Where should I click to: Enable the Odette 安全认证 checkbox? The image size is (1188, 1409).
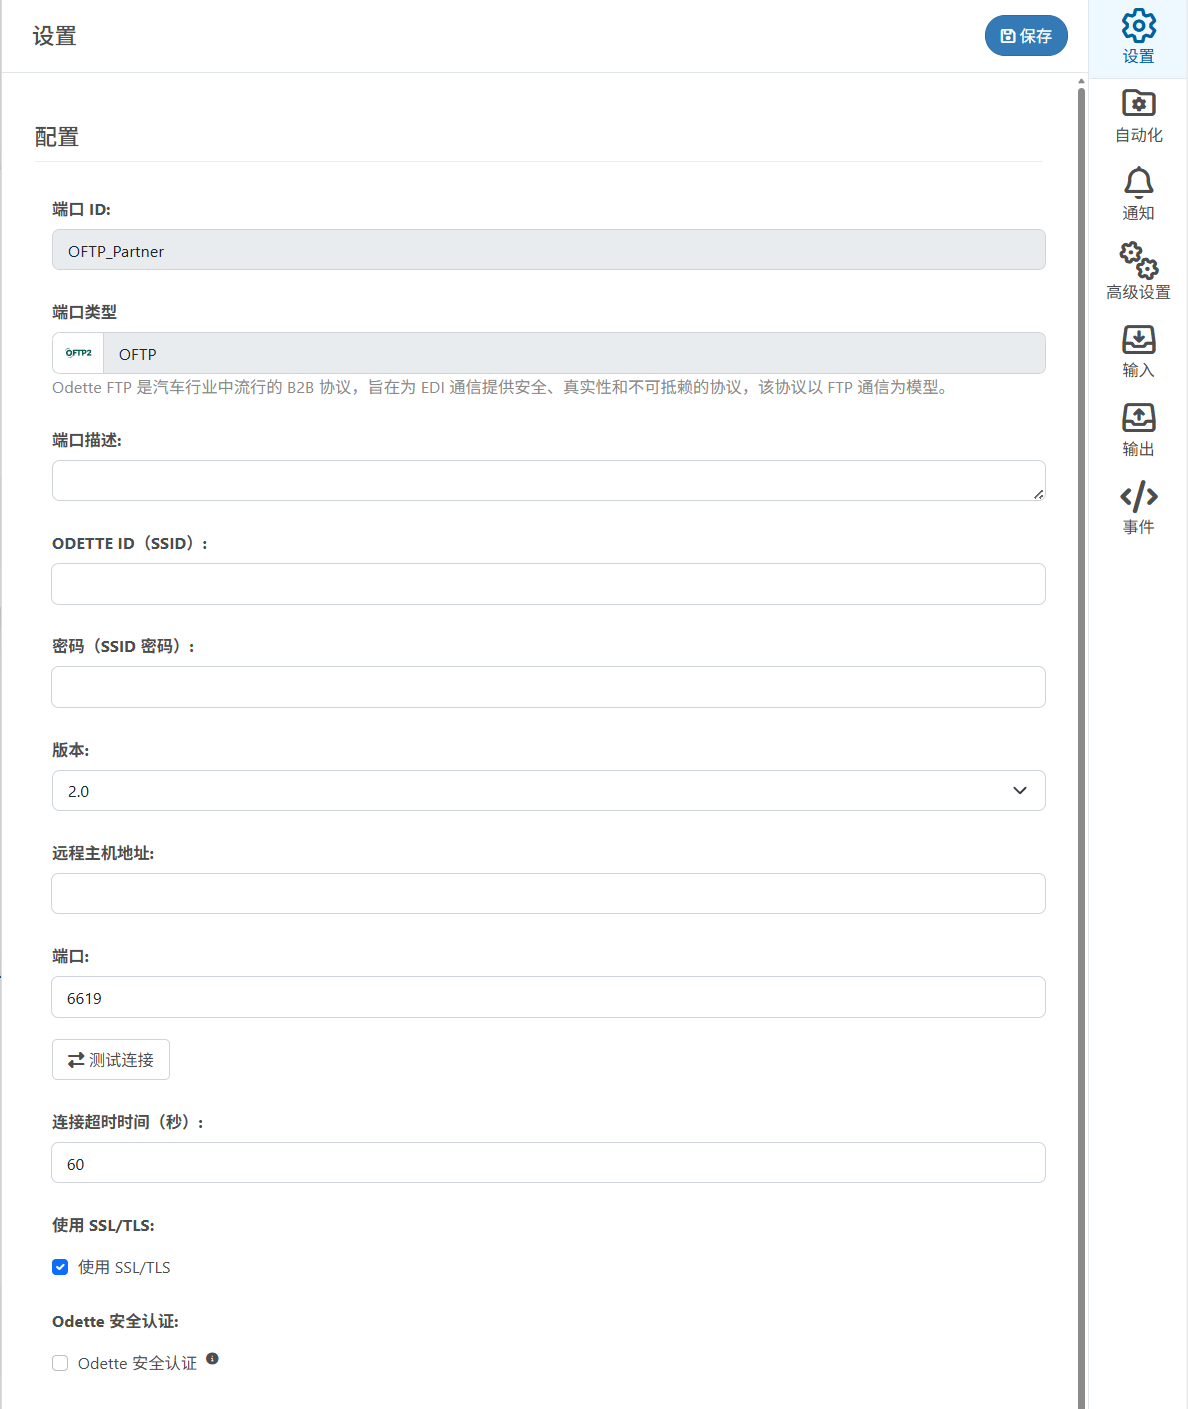coord(60,1363)
